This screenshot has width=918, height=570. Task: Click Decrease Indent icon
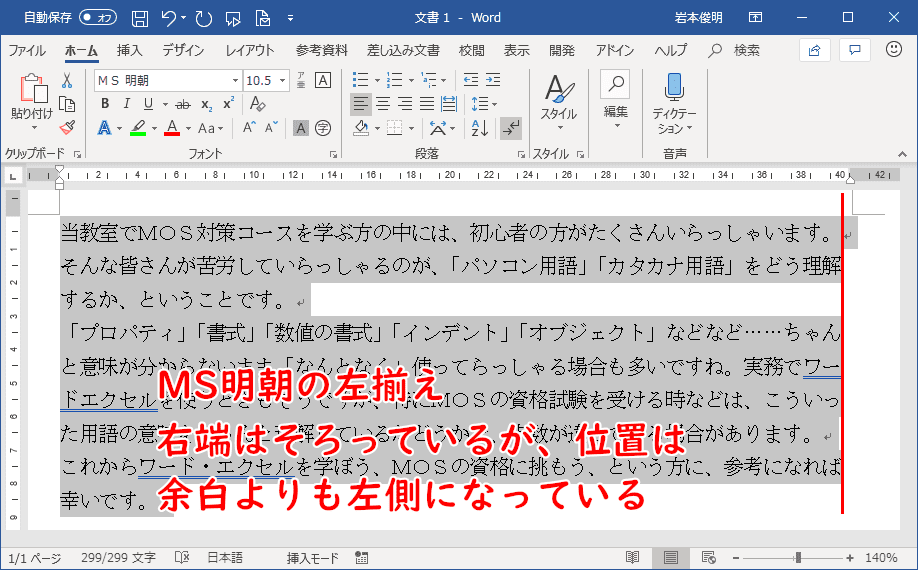[471, 80]
